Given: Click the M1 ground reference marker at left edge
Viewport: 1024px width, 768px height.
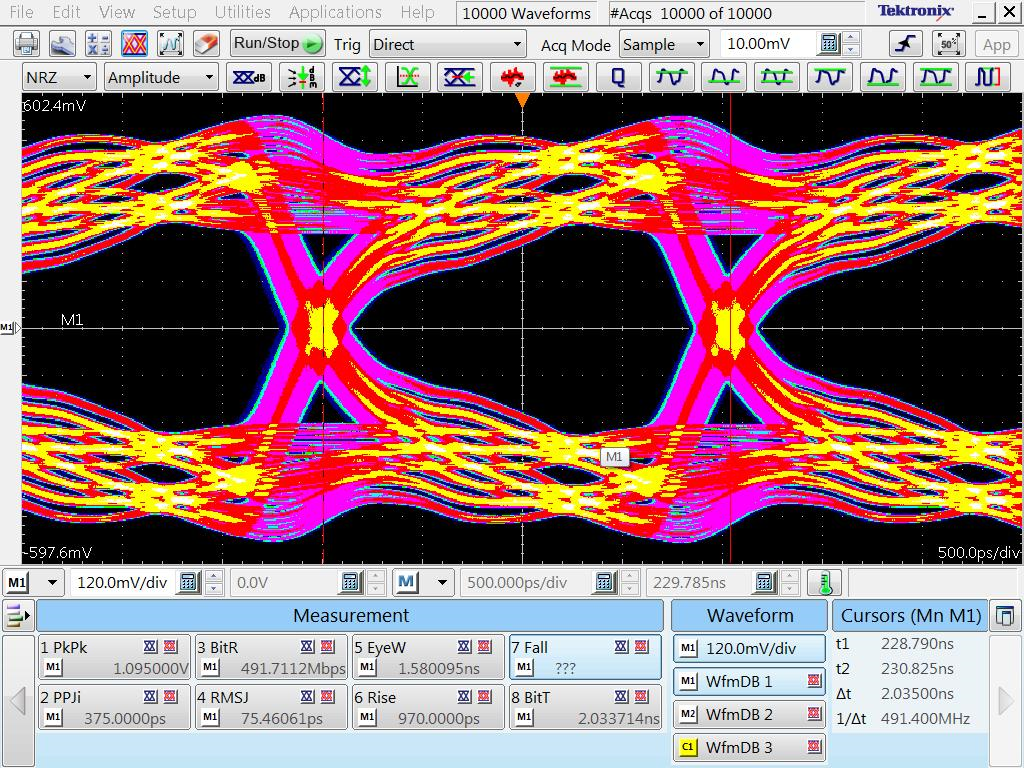Looking at the screenshot, I should tap(10, 328).
